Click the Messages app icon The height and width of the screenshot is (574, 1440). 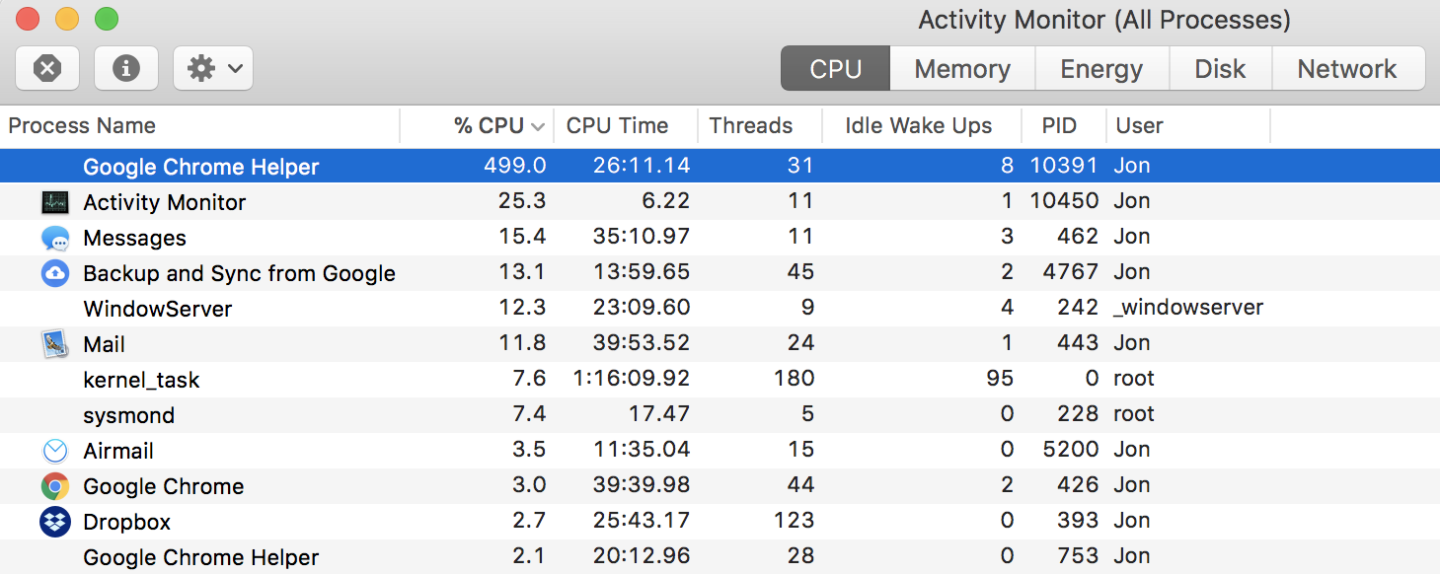[55, 238]
